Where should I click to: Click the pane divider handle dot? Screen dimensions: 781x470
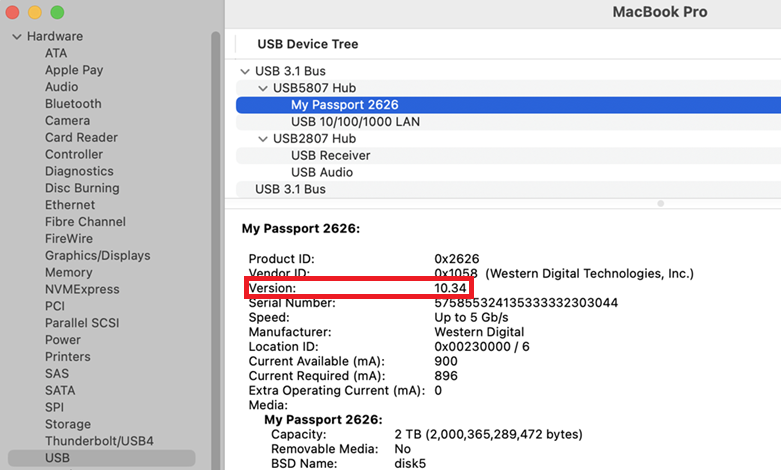[x=659, y=204]
